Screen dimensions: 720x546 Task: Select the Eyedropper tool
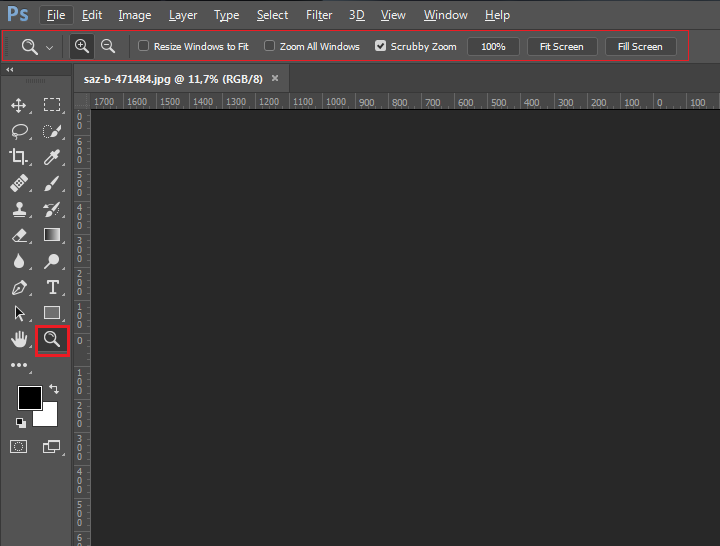(x=52, y=157)
